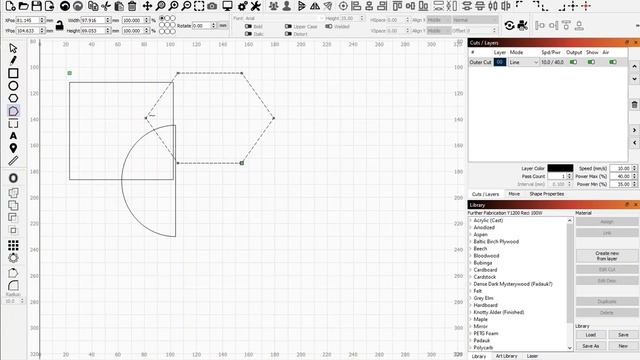Toggle the Italic text switch
Screen dimensions: 640x360
(x=248, y=34)
